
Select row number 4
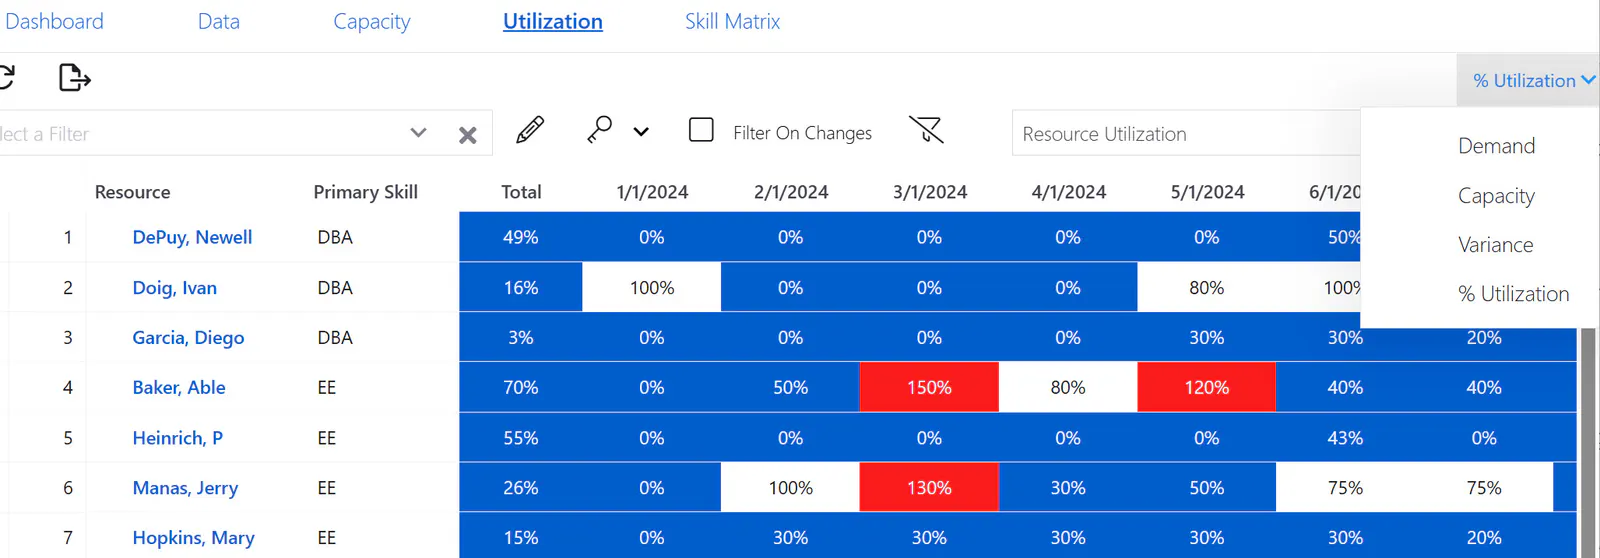(x=67, y=387)
